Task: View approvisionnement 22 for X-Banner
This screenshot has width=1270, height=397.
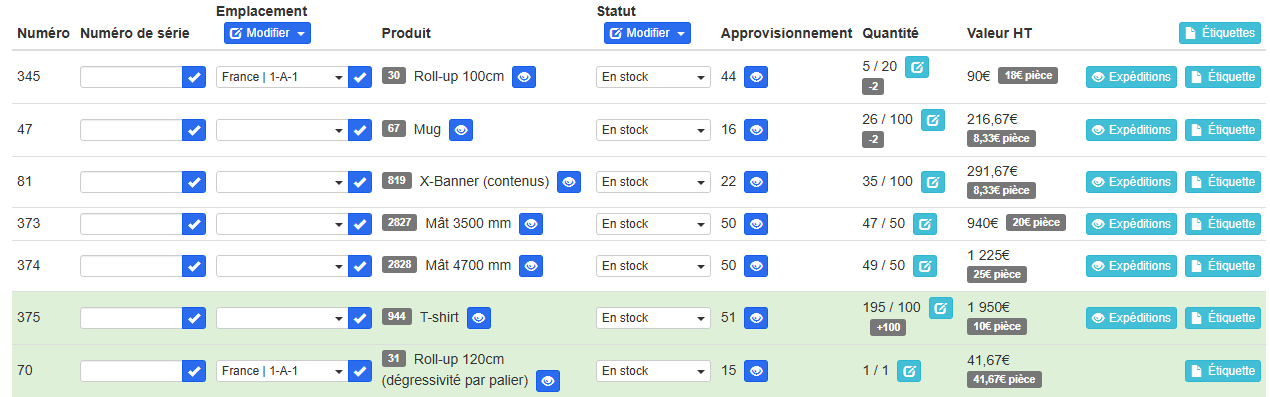Action: coord(756,181)
